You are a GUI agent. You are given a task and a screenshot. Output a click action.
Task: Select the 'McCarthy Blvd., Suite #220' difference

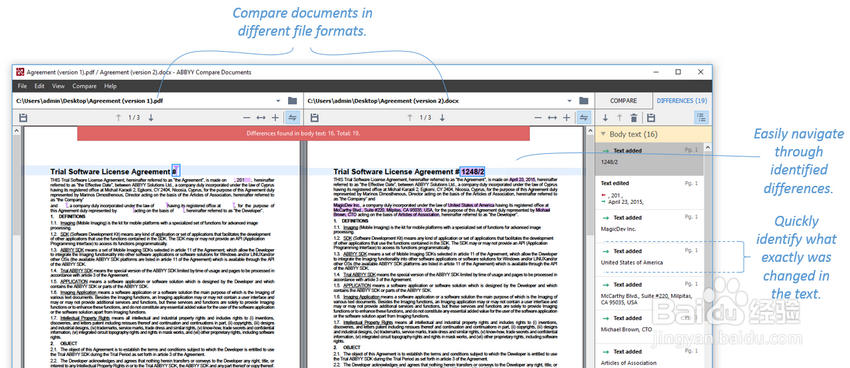click(x=649, y=293)
